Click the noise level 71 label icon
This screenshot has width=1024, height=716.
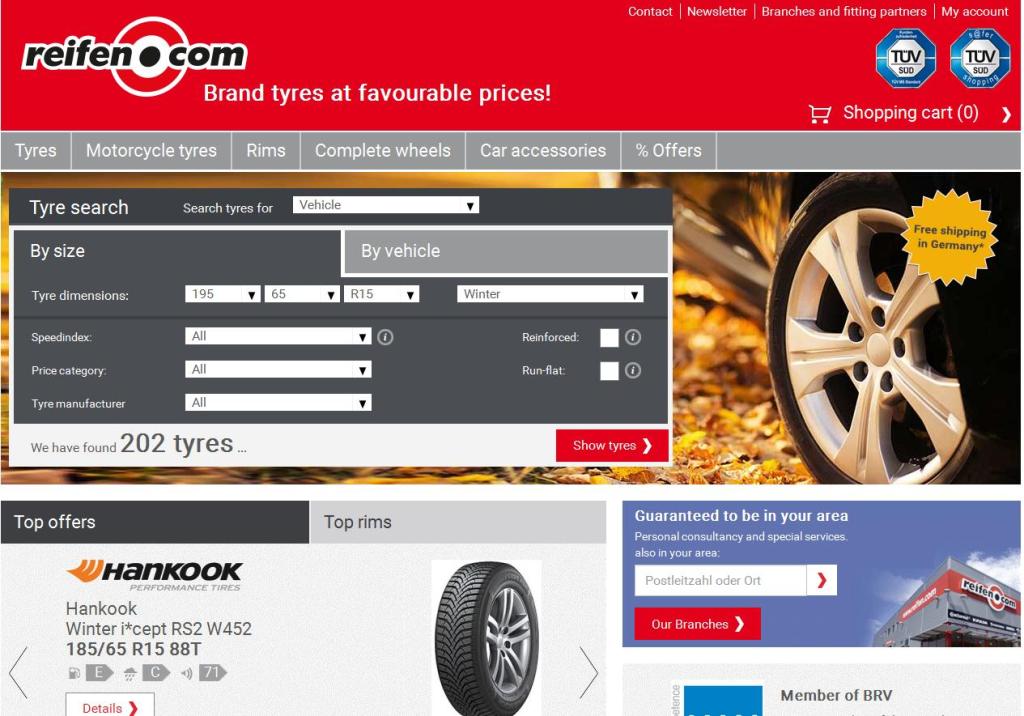click(204, 673)
